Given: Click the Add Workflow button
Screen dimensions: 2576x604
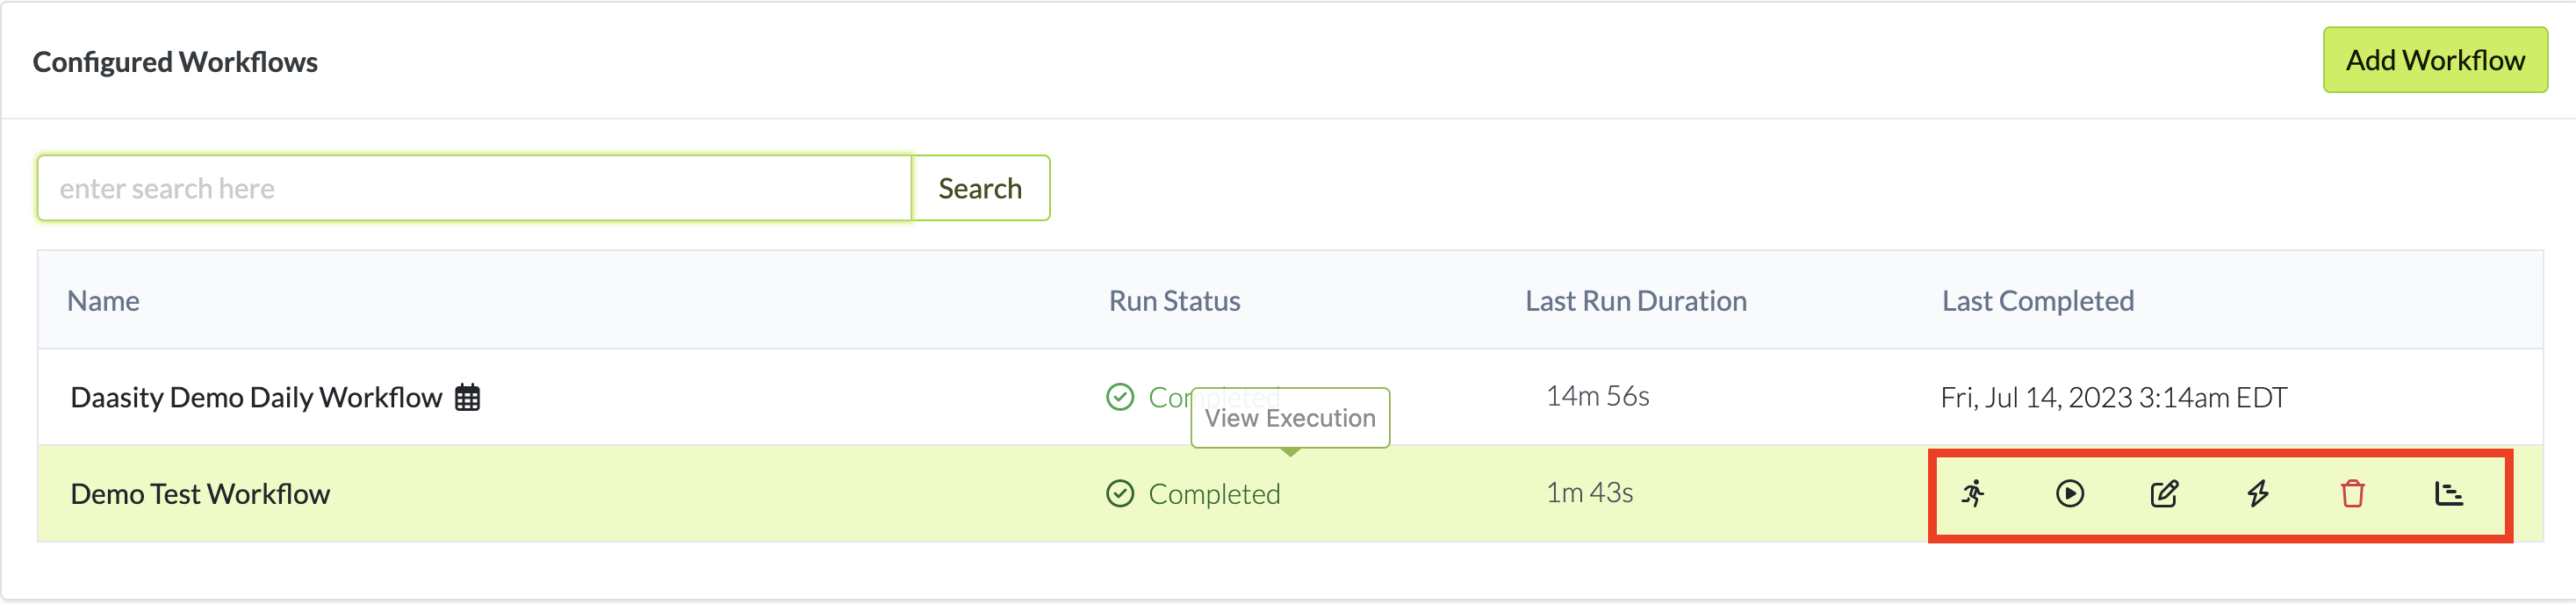Looking at the screenshot, I should pos(2434,61).
